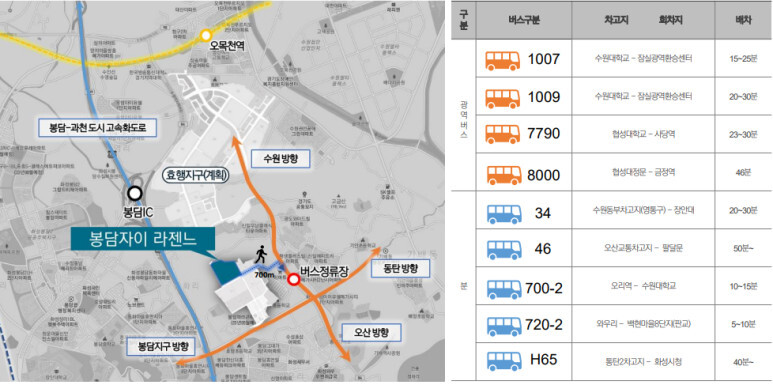Click the 오리역 - 수원대학교 route

643,285
